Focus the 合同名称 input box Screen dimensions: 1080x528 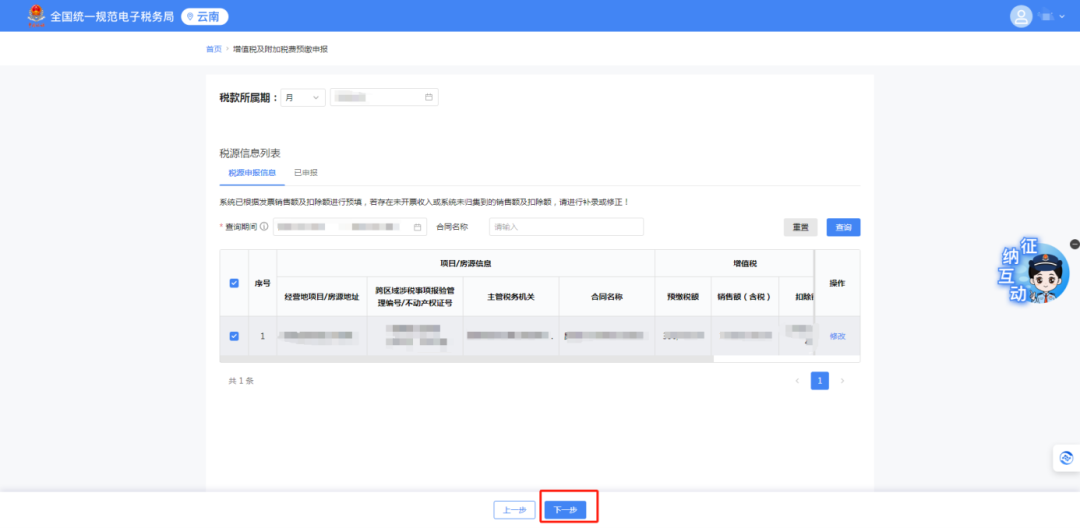(x=566, y=226)
